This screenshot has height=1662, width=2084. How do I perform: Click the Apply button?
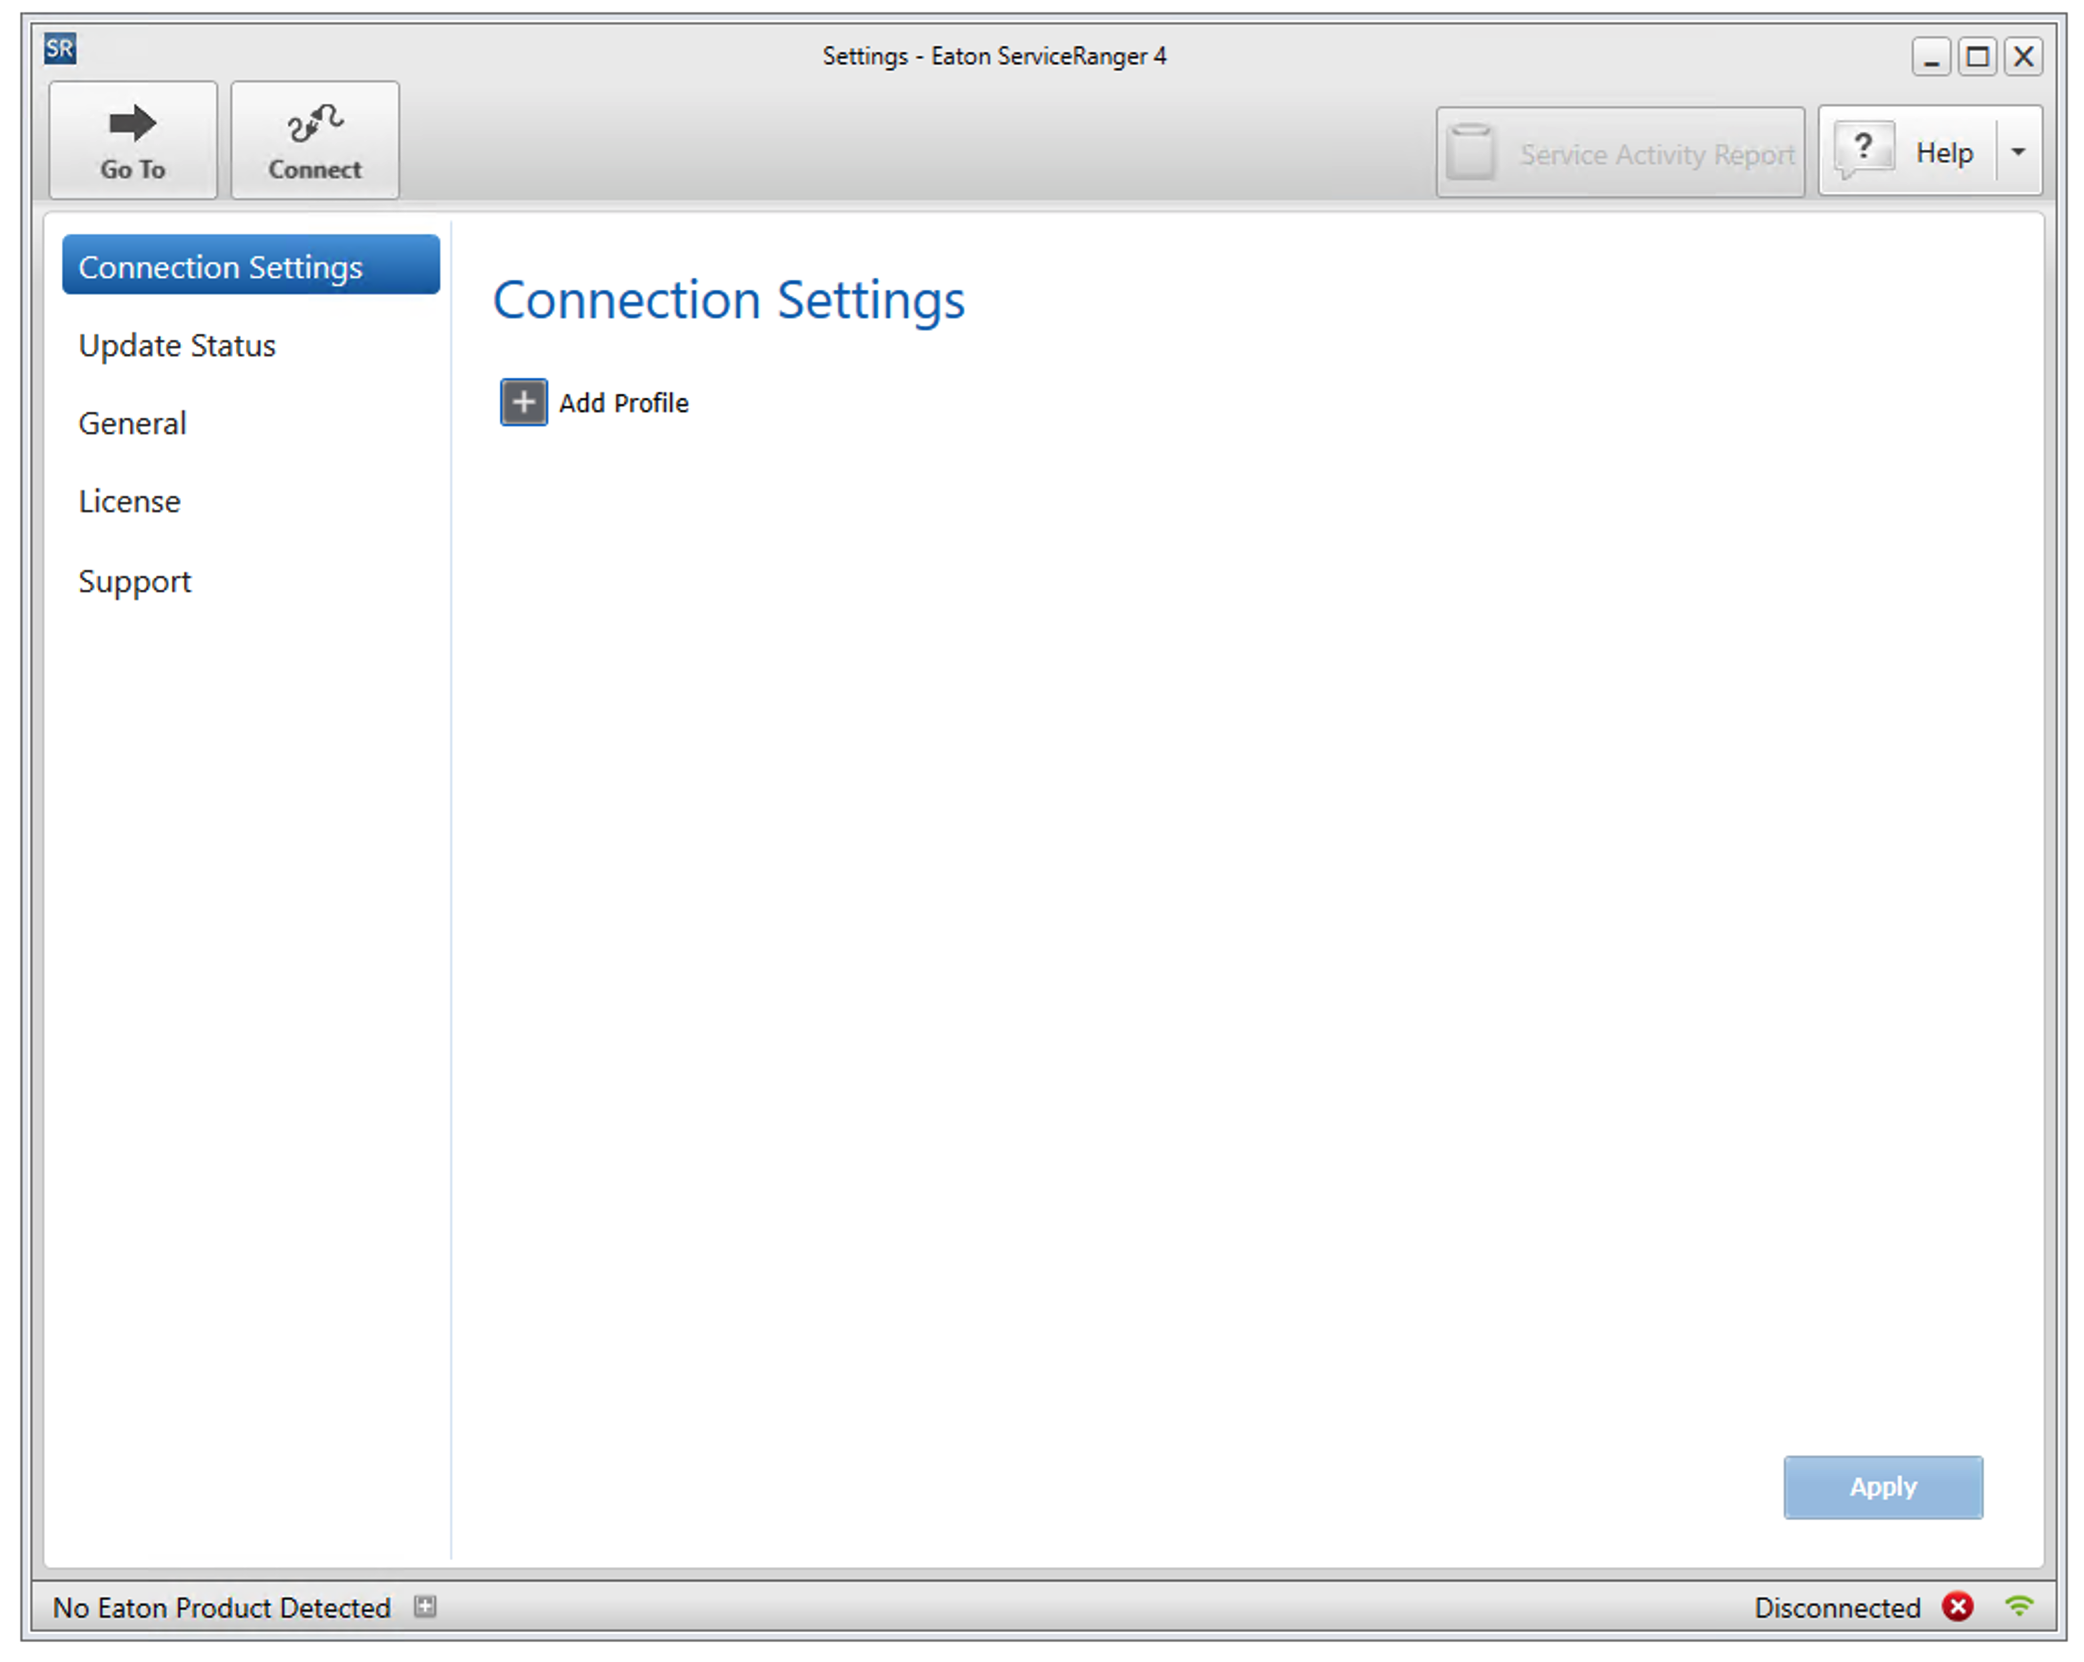coord(1882,1486)
